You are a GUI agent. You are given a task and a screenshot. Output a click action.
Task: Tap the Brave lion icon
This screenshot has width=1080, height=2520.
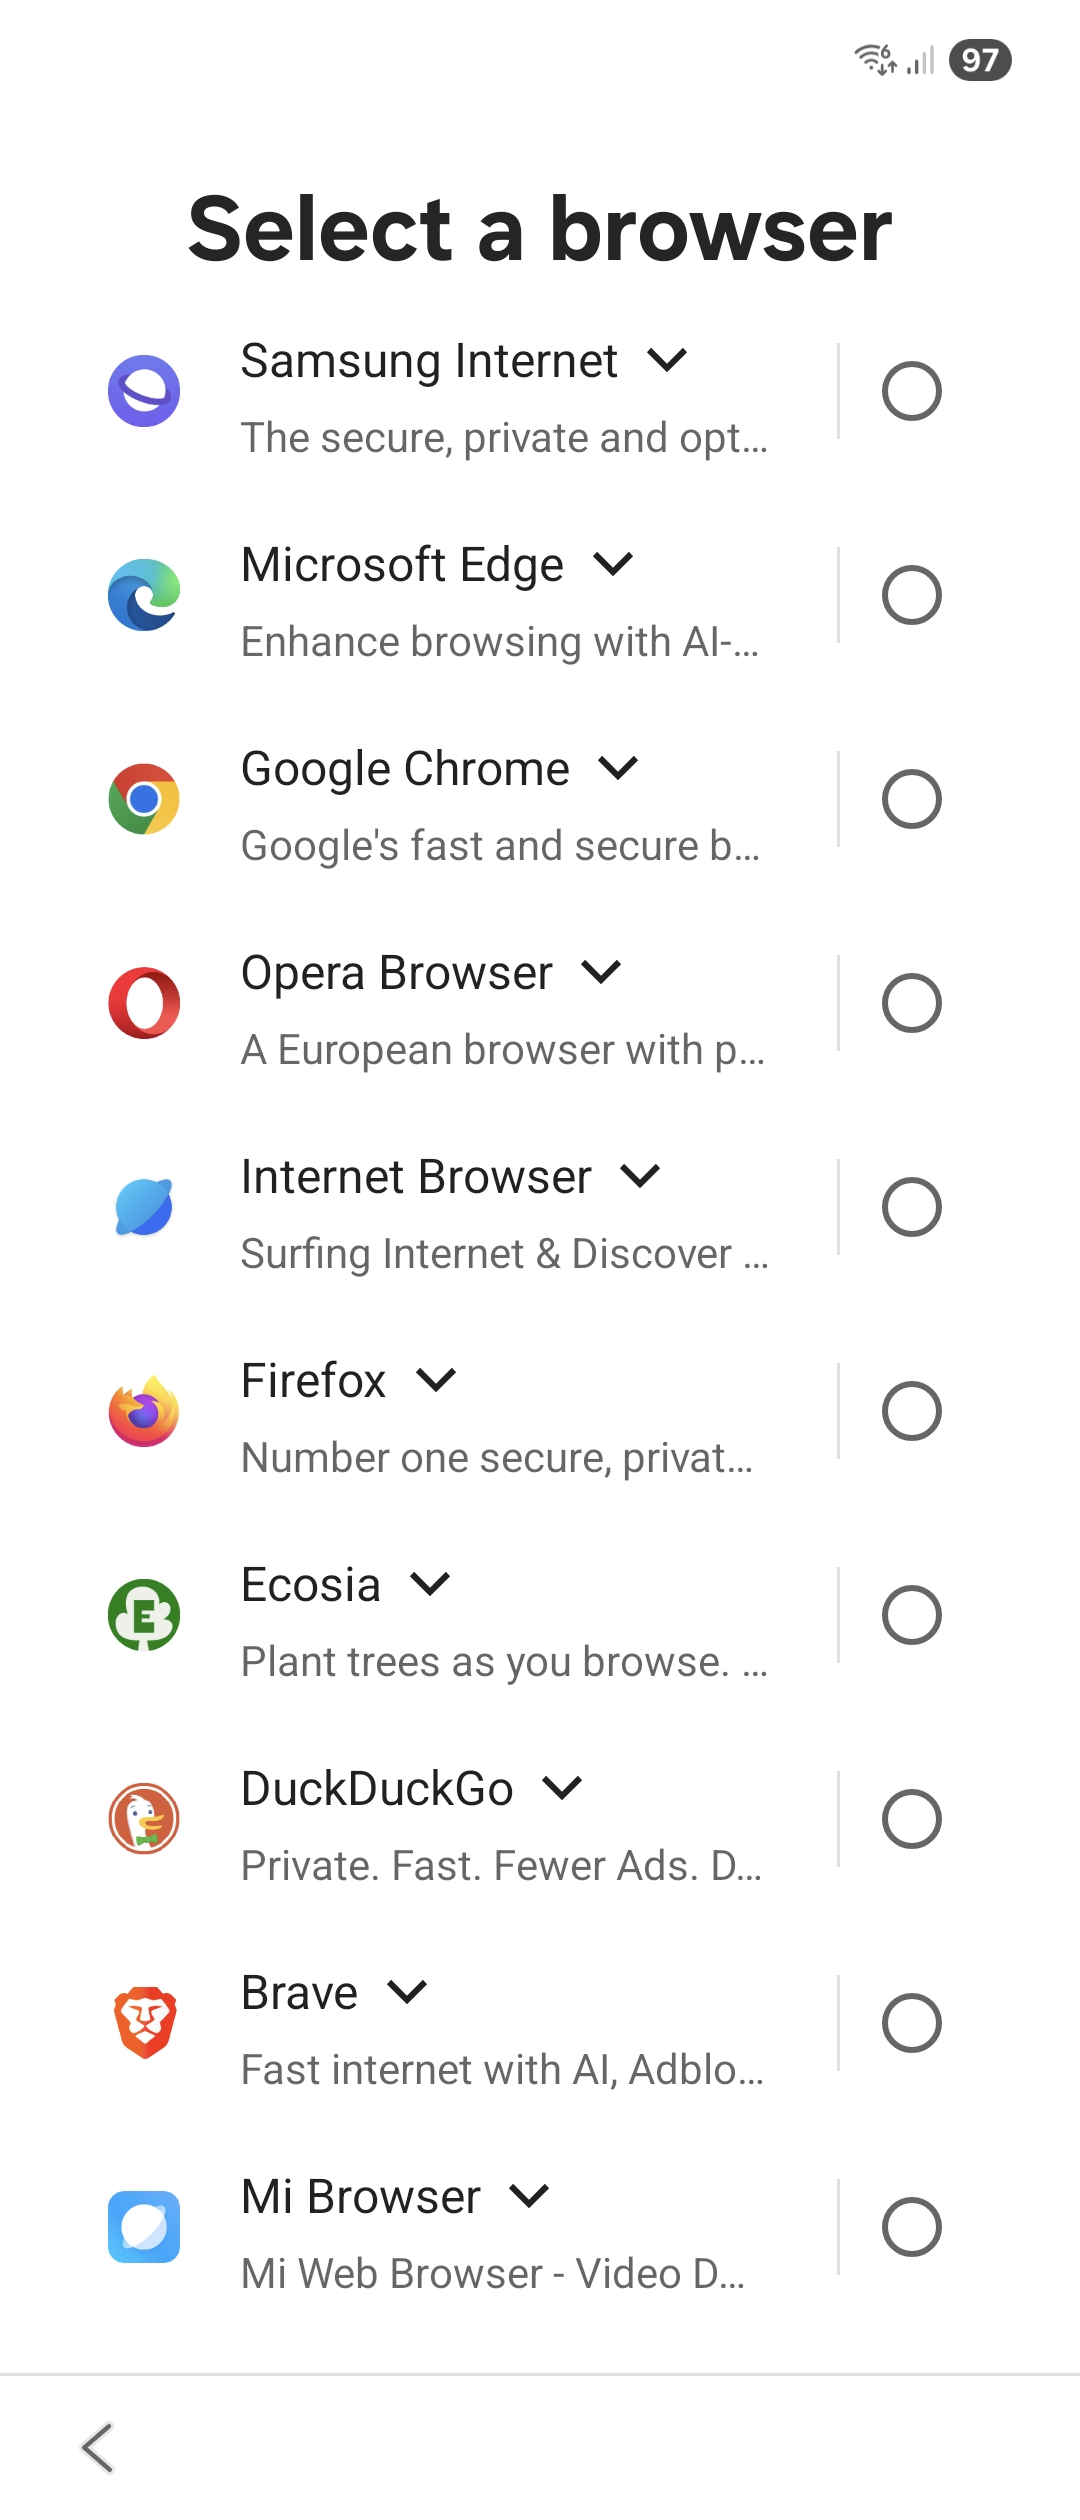[144, 2023]
